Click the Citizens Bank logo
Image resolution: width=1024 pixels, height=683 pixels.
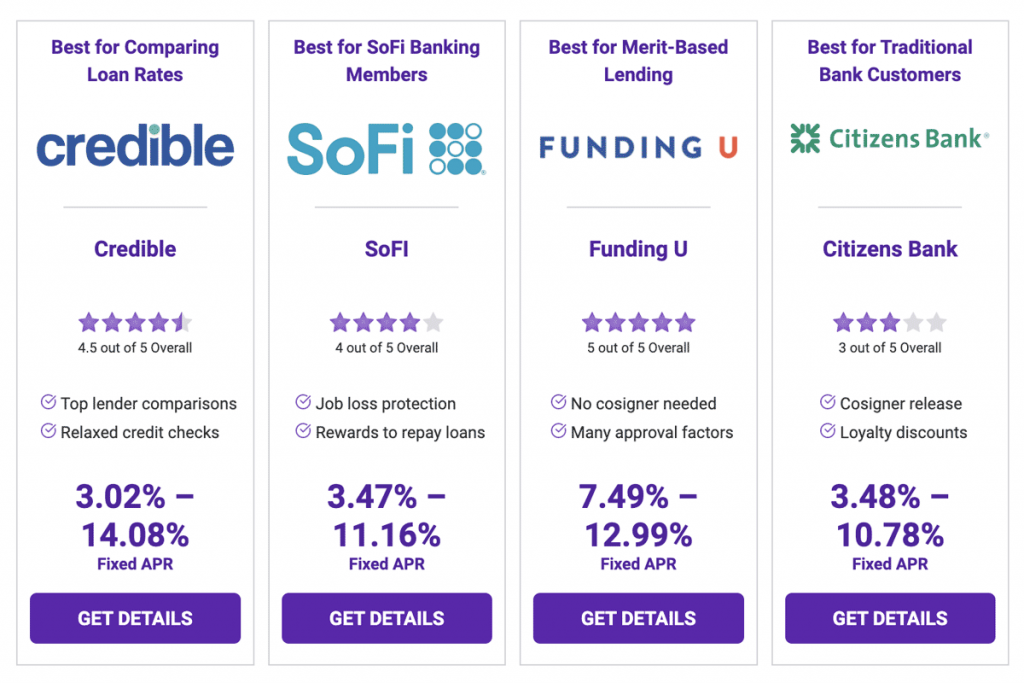click(889, 139)
